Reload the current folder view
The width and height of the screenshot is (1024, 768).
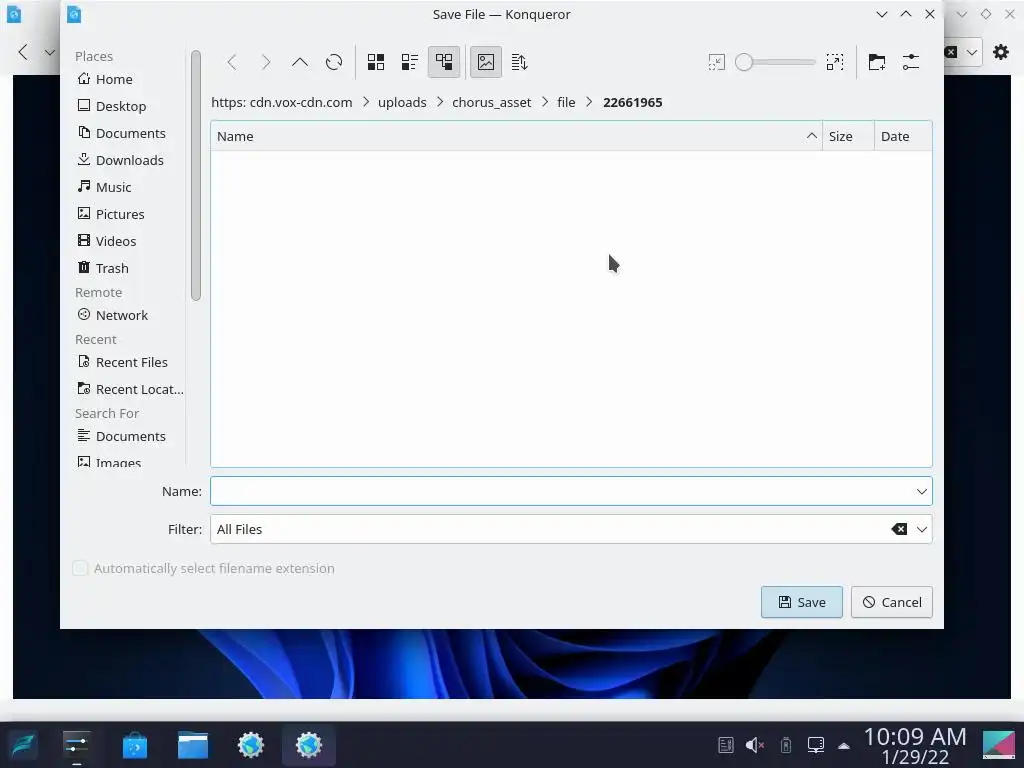[x=334, y=63]
